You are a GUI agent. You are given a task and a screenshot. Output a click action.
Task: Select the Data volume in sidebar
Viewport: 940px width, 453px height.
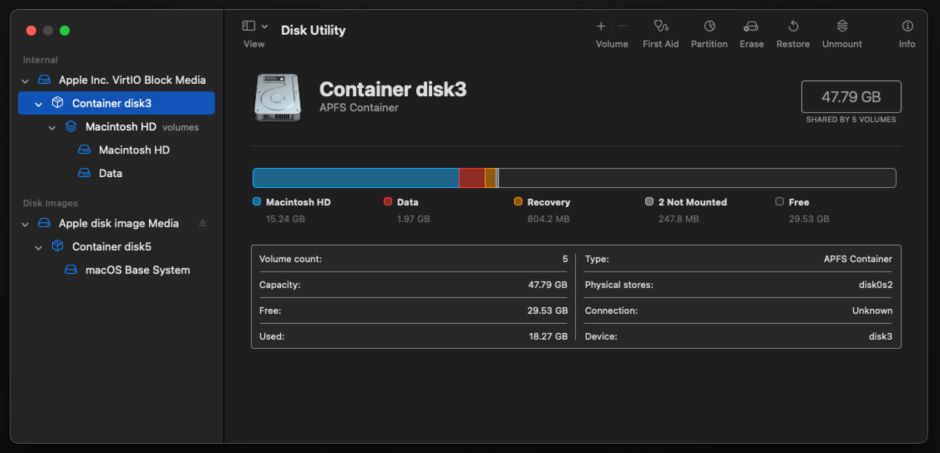[x=110, y=173]
